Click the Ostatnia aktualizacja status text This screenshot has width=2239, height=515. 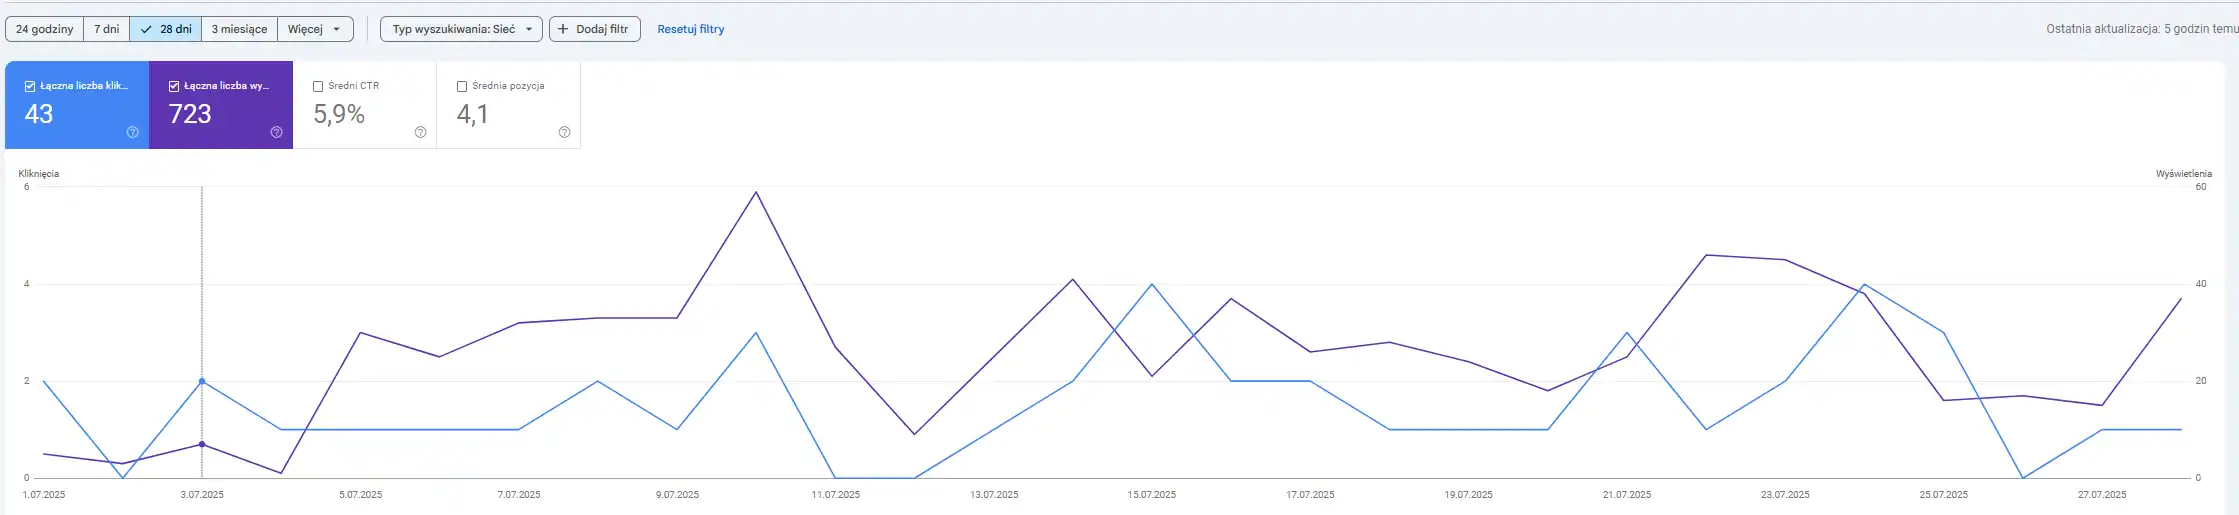(x=2142, y=29)
